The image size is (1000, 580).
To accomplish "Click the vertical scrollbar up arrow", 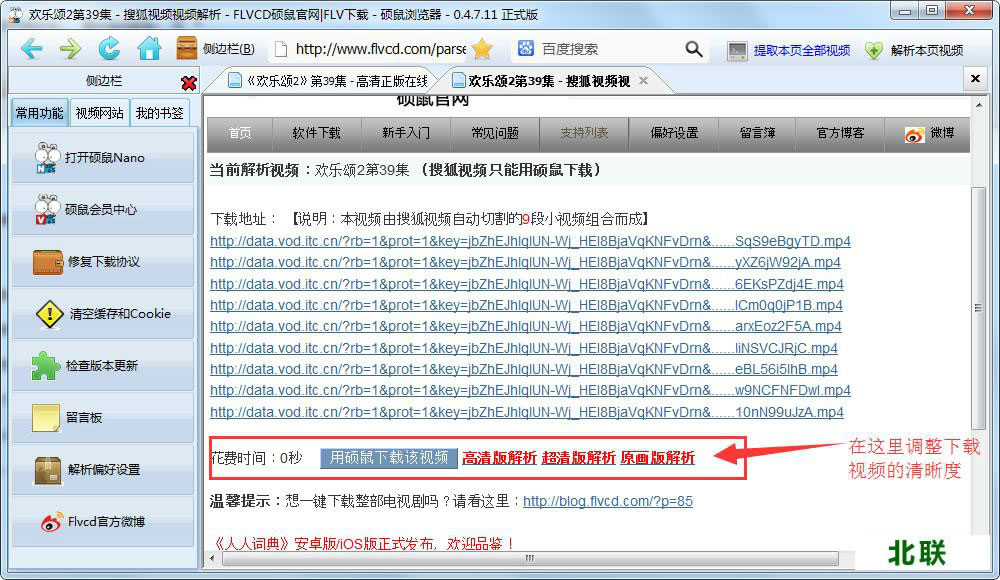I will click(979, 105).
